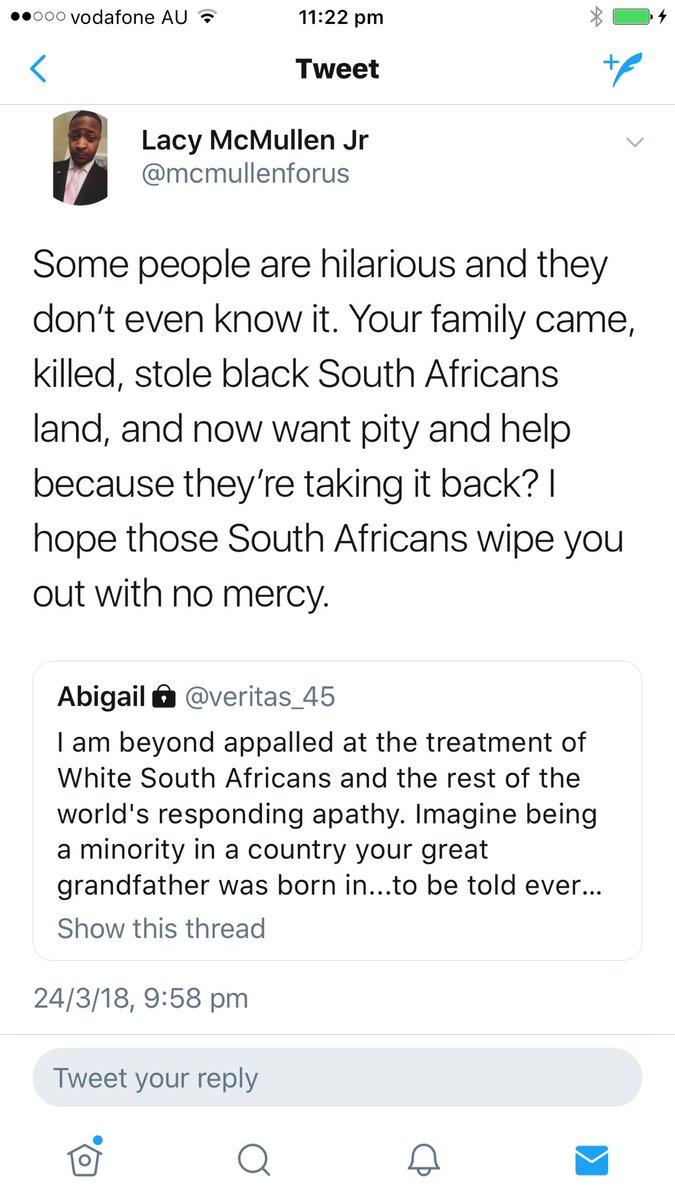Go back using the left chevron
This screenshot has height=1200, width=675.
[39, 69]
